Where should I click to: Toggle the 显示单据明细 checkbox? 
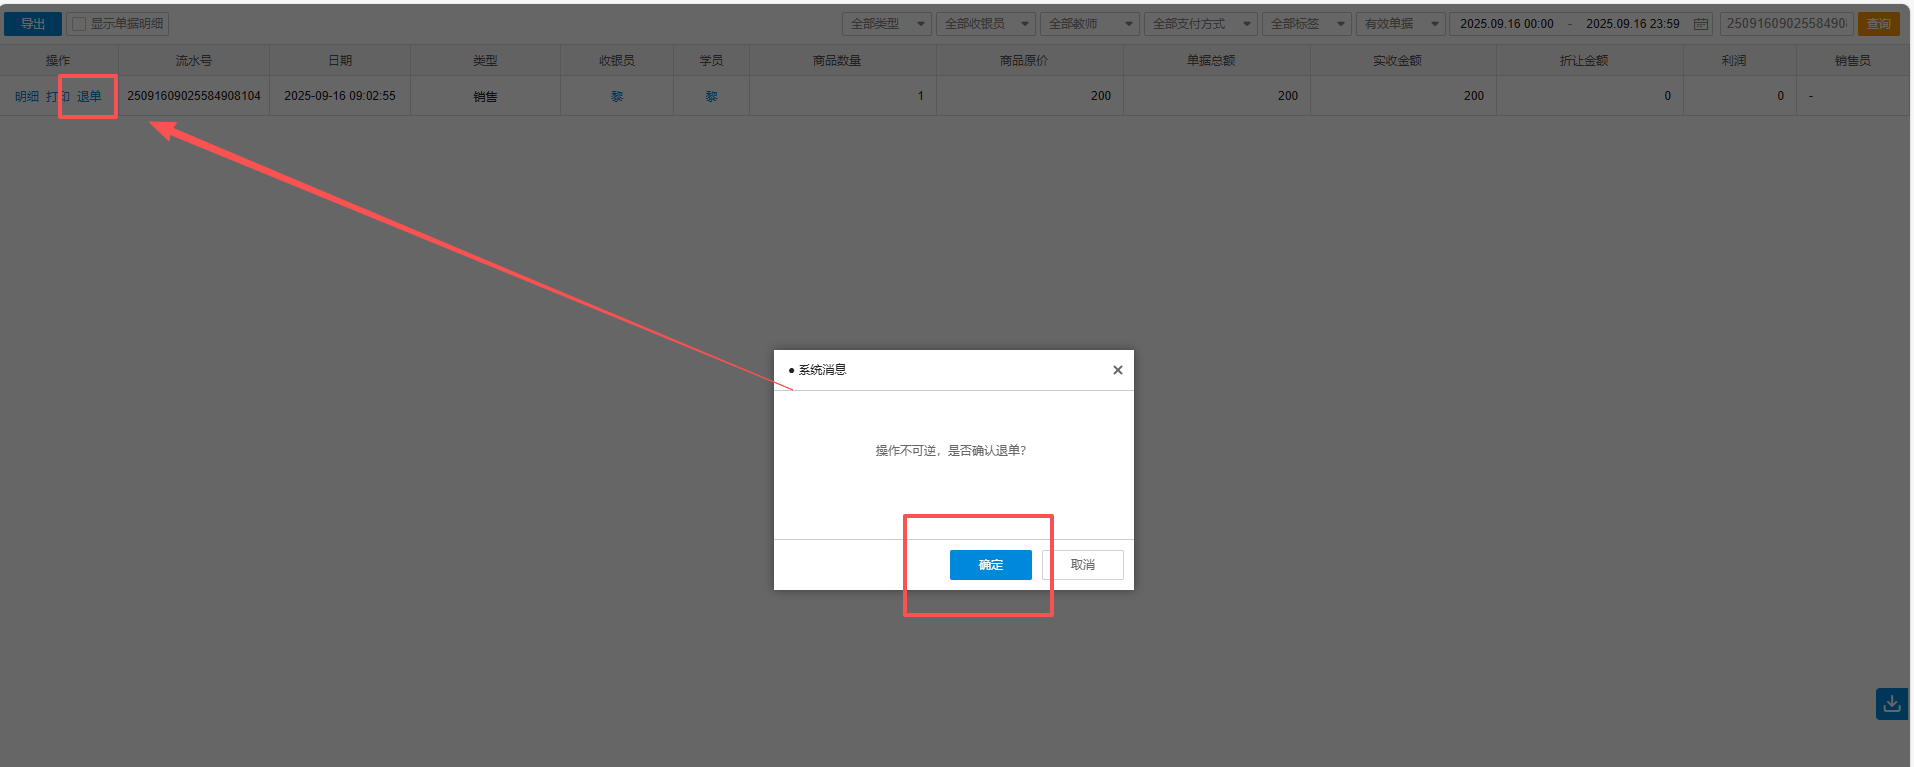pos(79,24)
